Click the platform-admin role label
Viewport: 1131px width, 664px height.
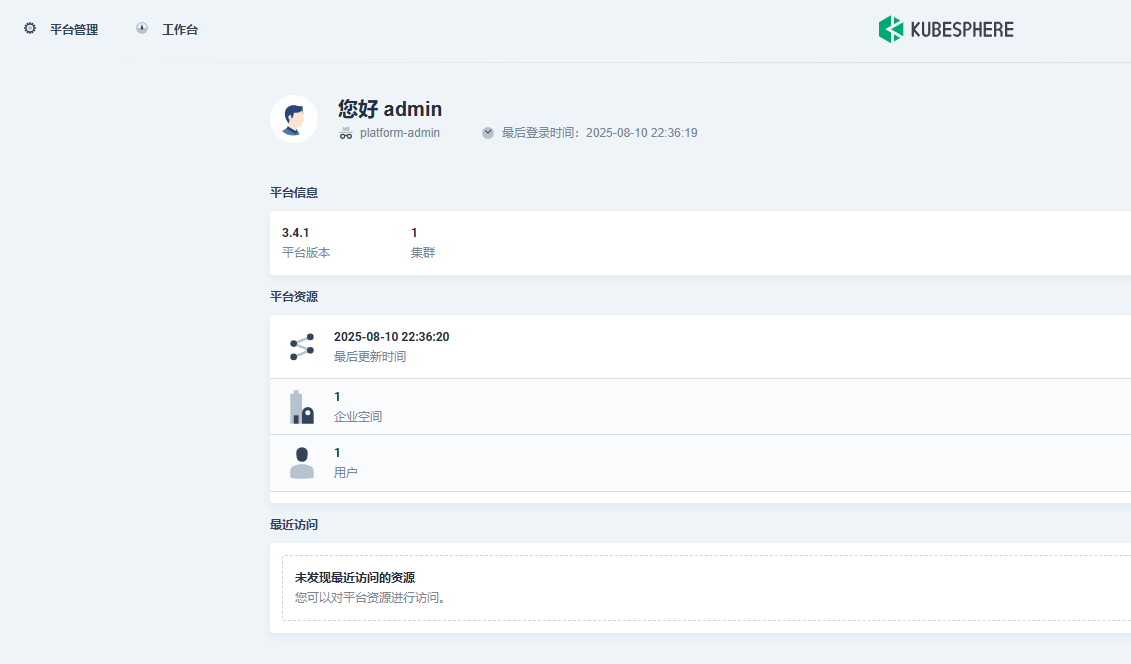(400, 133)
